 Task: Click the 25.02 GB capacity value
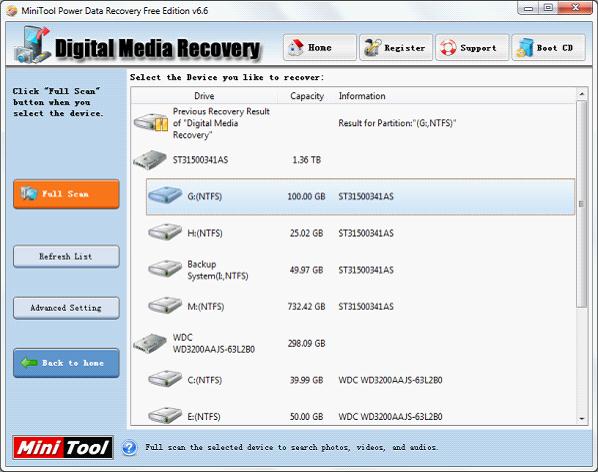point(306,233)
